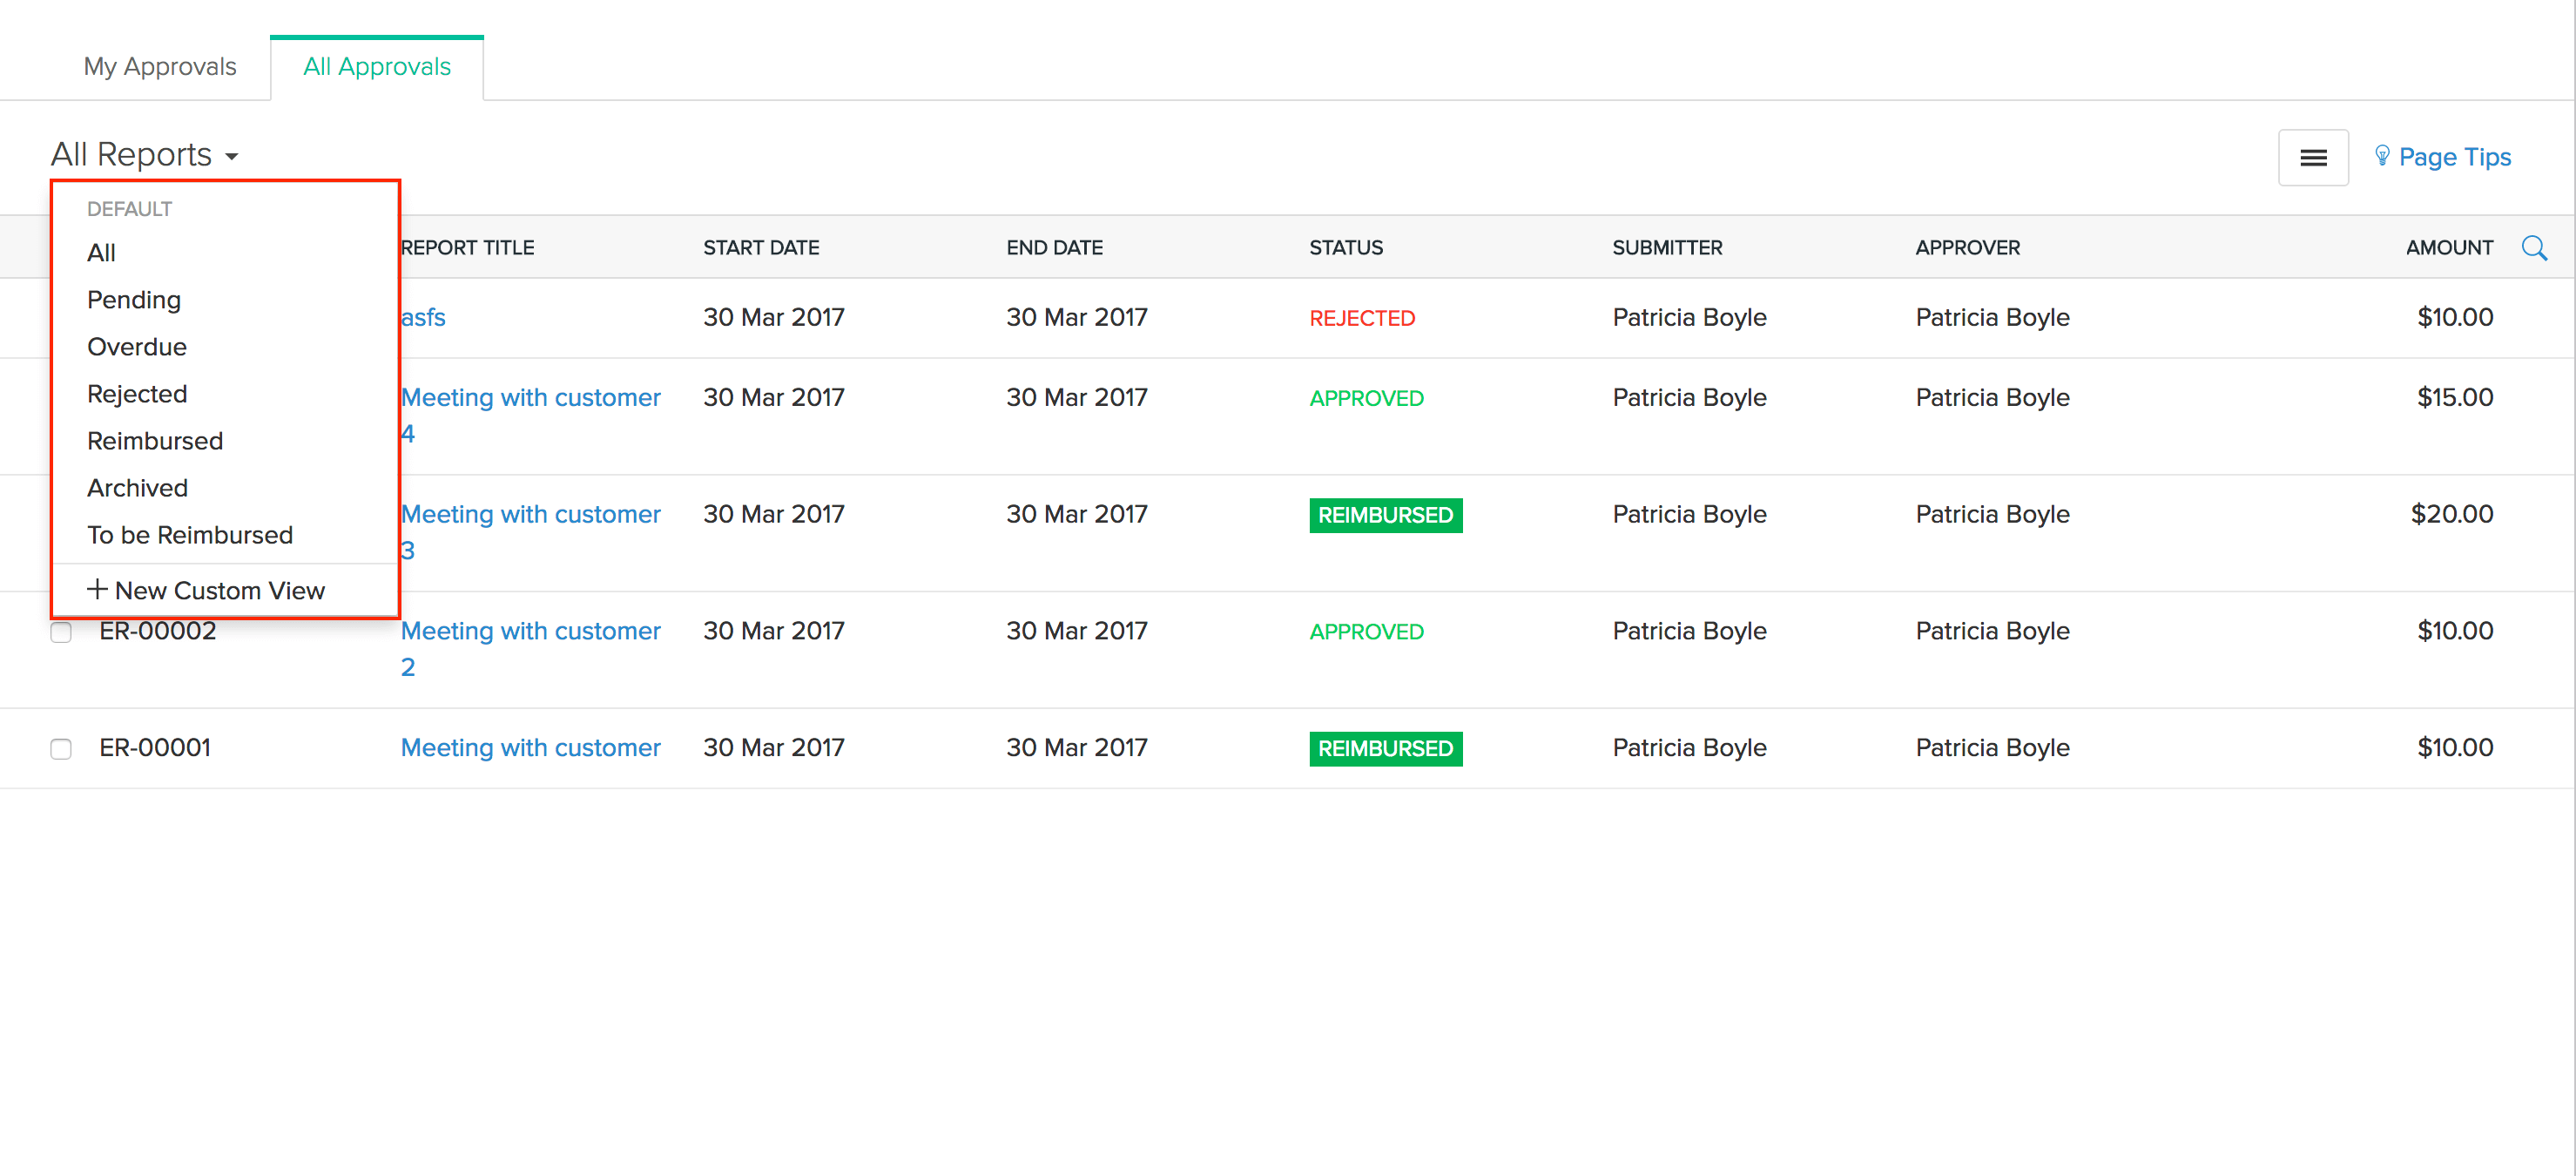Check the checkbox for report ER-00002
The width and height of the screenshot is (2576, 1176).
(x=61, y=631)
